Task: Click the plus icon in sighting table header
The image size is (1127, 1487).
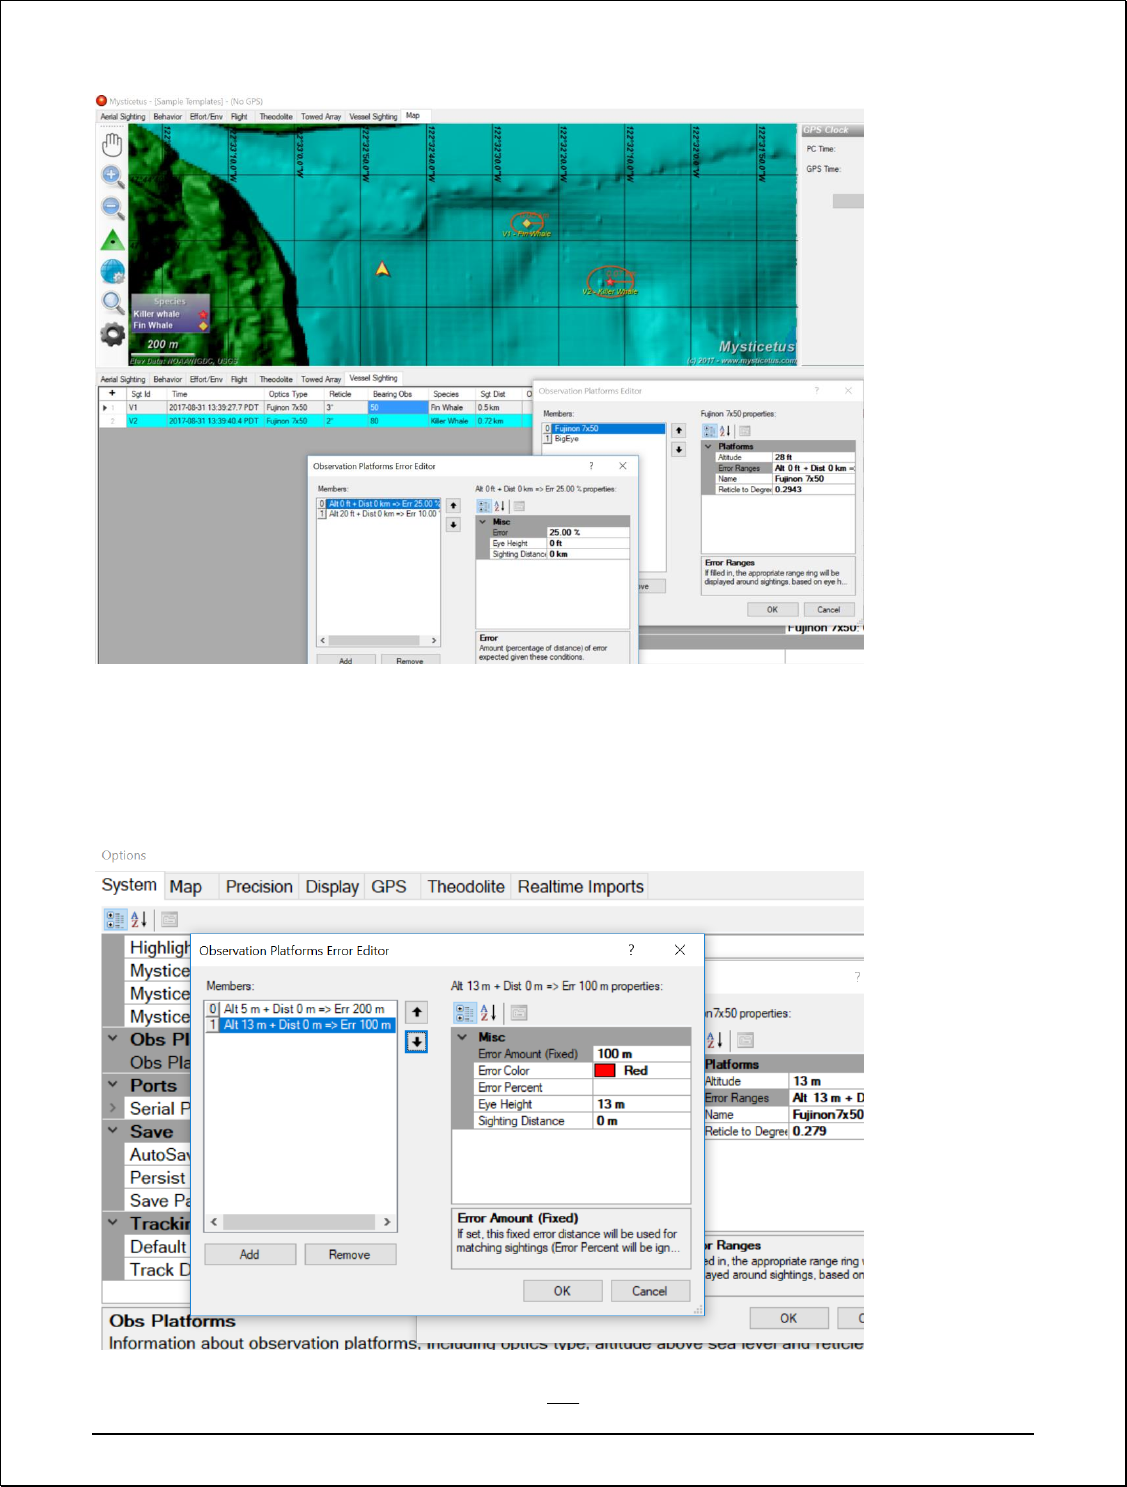Action: [x=112, y=393]
